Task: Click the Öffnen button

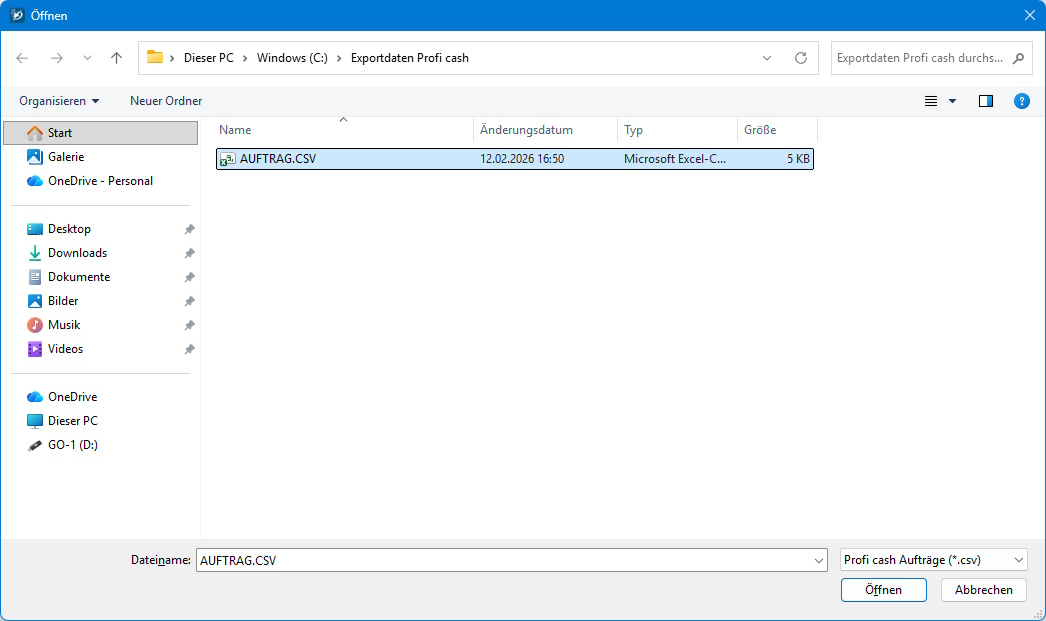Action: pyautogui.click(x=883, y=590)
